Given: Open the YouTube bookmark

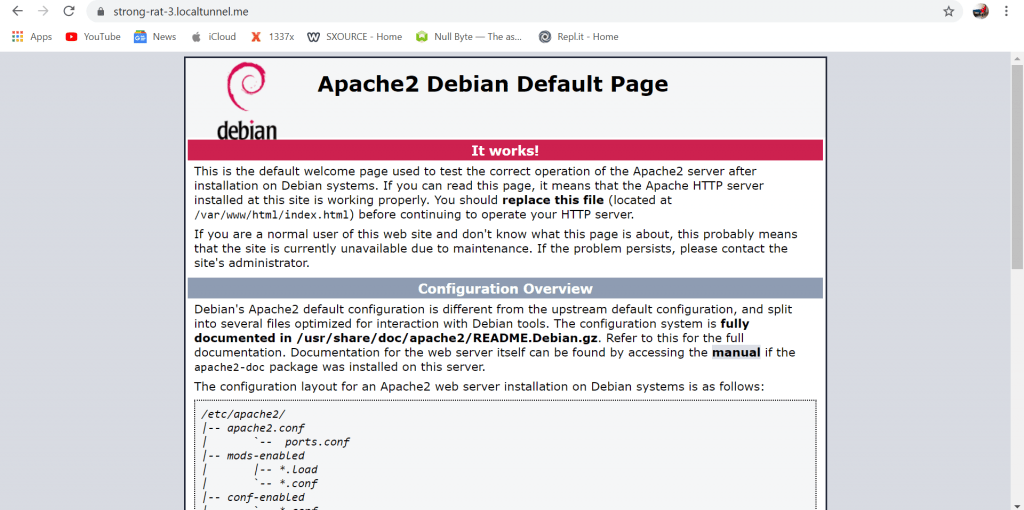Looking at the screenshot, I should point(93,37).
